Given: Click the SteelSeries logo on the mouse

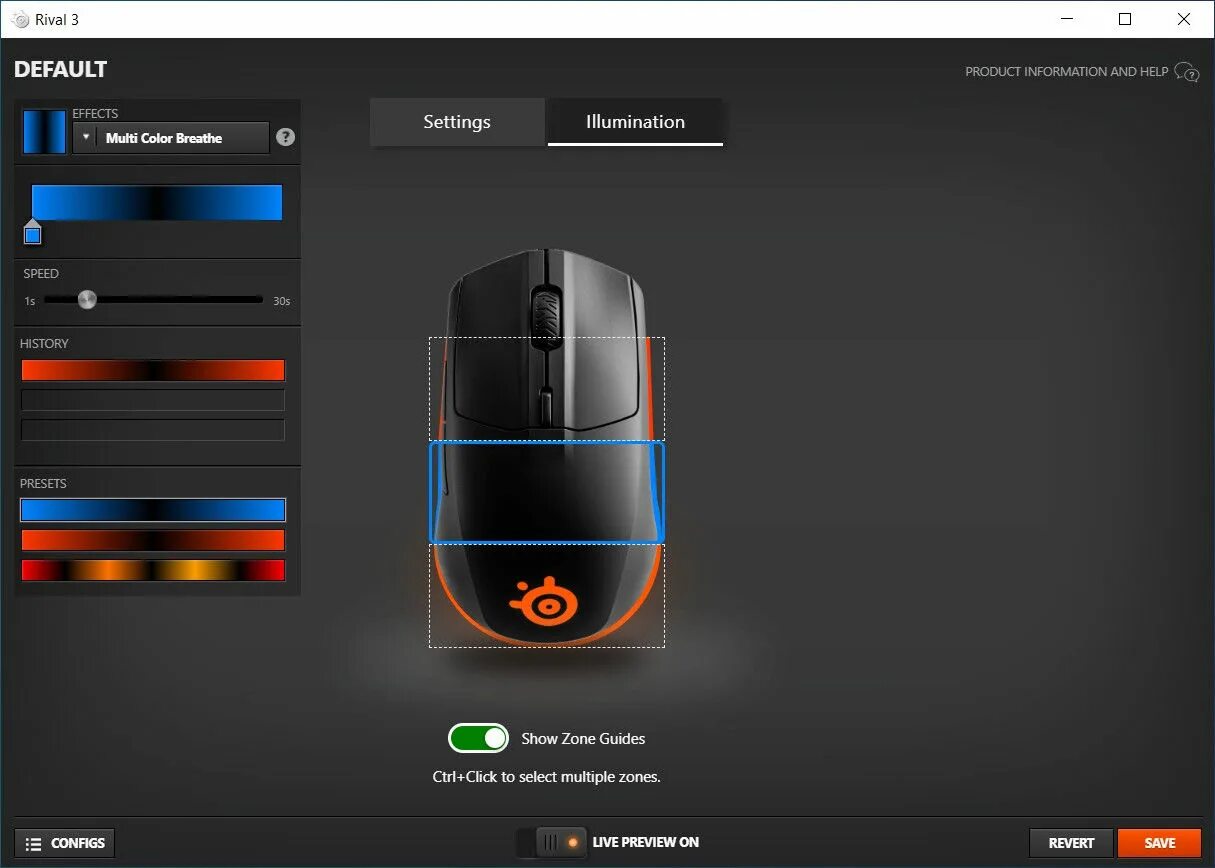Looking at the screenshot, I should (544, 603).
